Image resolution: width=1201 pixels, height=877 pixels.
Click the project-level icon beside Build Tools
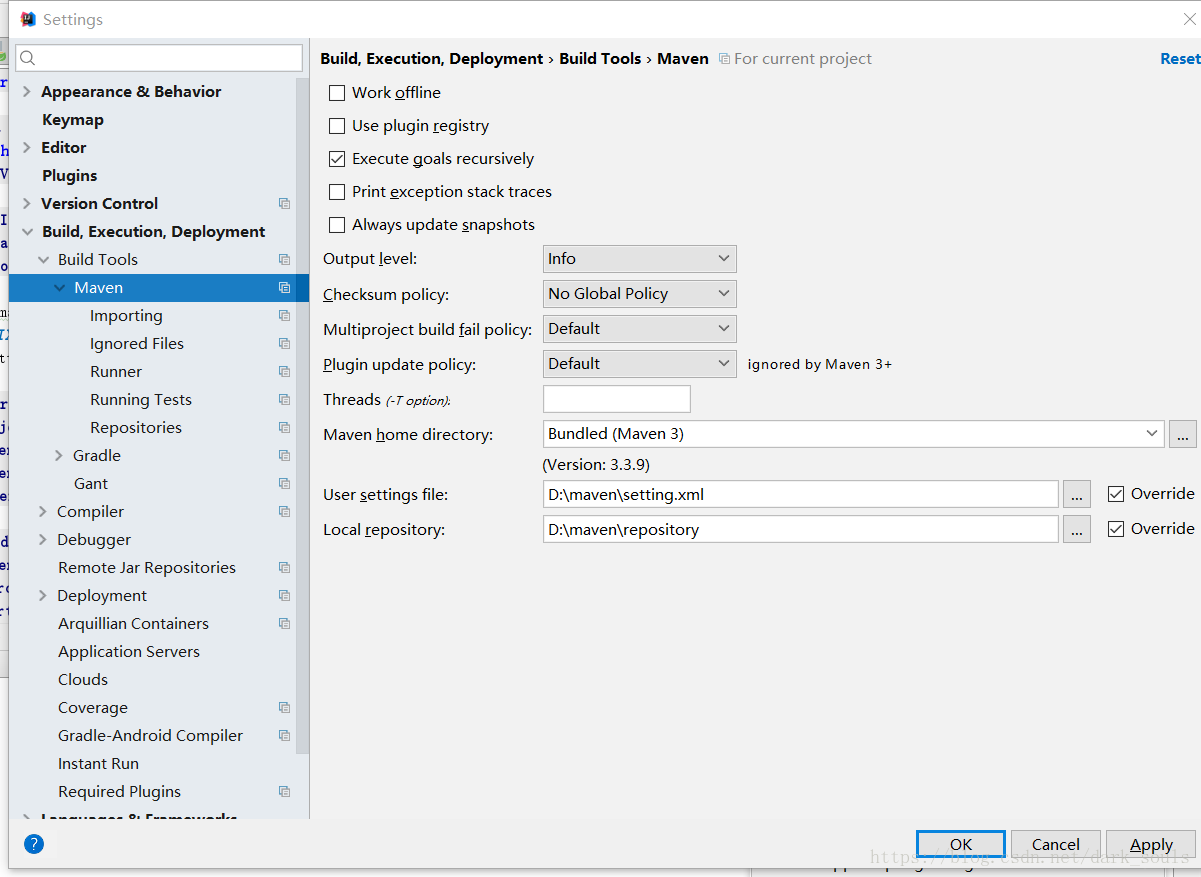284,259
